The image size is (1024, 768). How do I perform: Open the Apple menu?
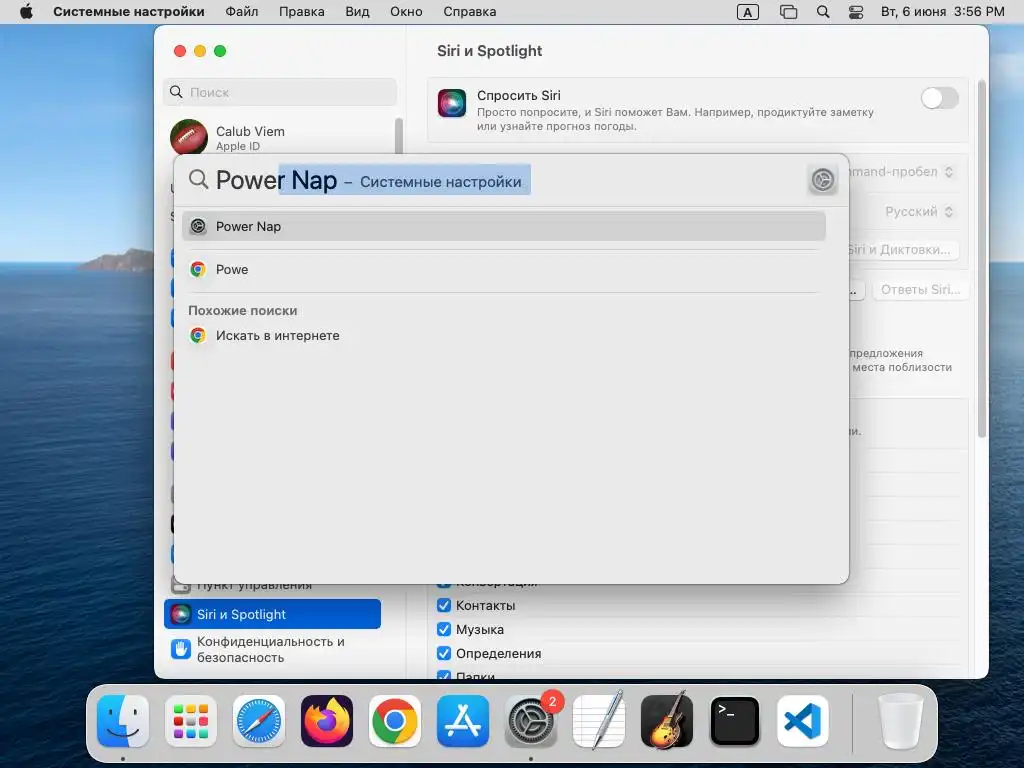(x=26, y=12)
